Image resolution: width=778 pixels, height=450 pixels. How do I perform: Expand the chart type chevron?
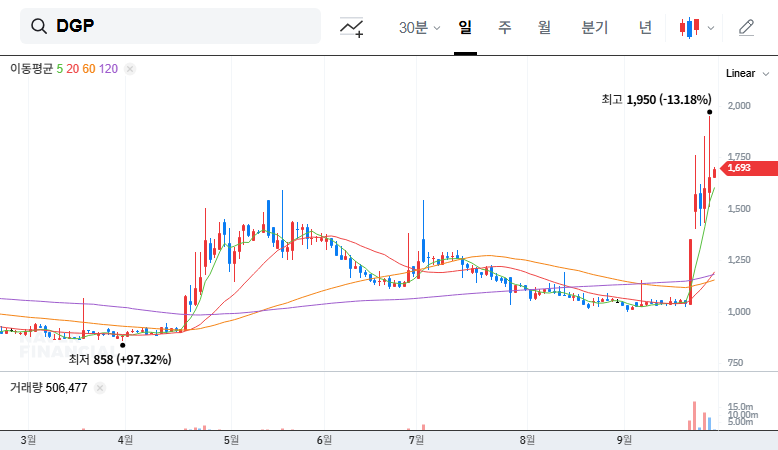[x=711, y=28]
